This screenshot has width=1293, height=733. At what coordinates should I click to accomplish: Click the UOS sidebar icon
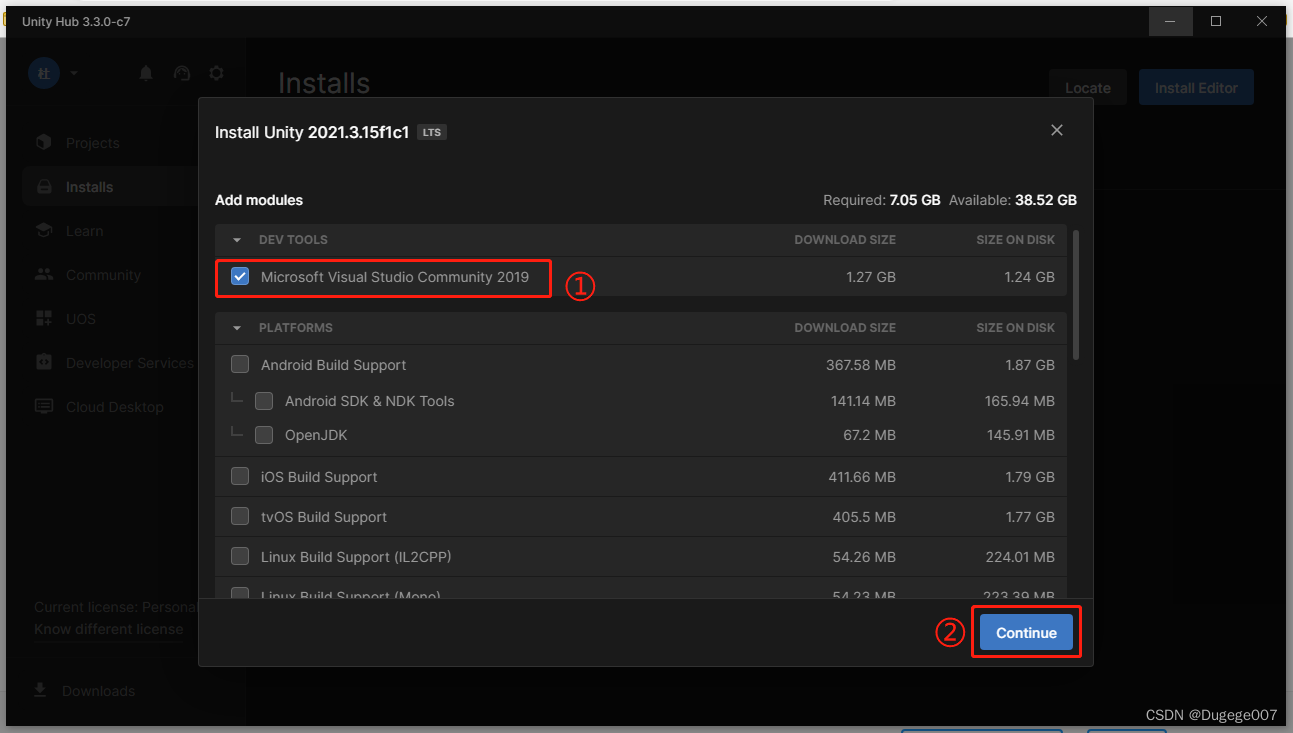[44, 319]
